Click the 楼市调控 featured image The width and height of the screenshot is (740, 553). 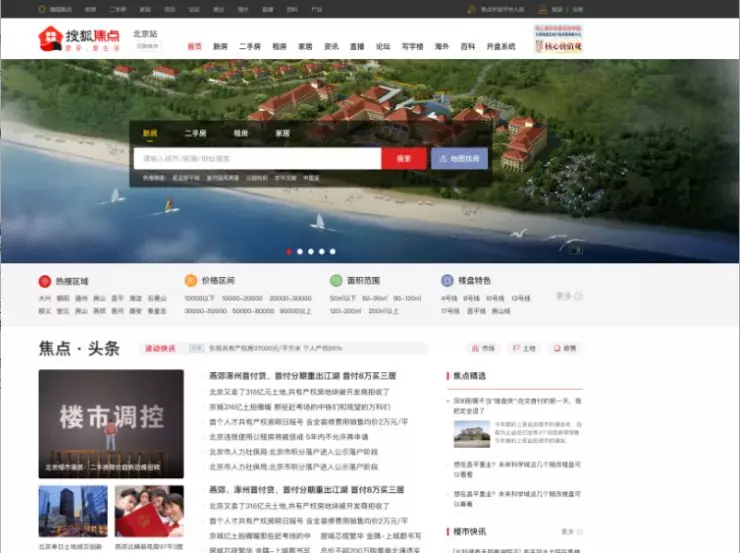tap(111, 424)
